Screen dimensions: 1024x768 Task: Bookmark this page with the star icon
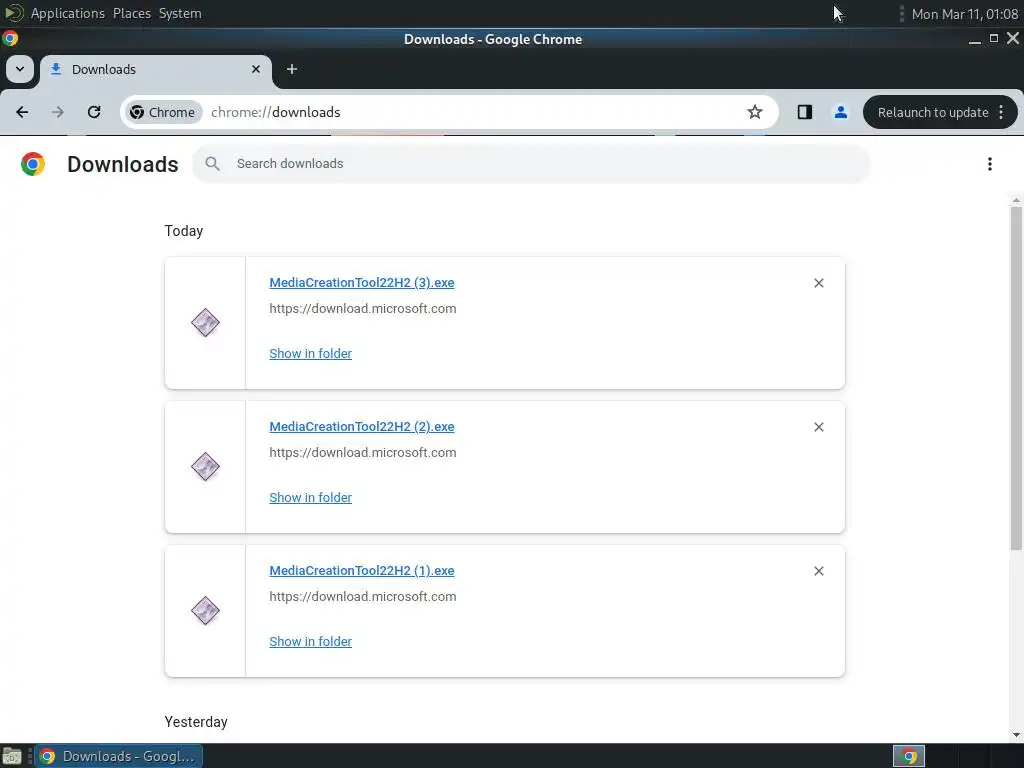point(755,112)
